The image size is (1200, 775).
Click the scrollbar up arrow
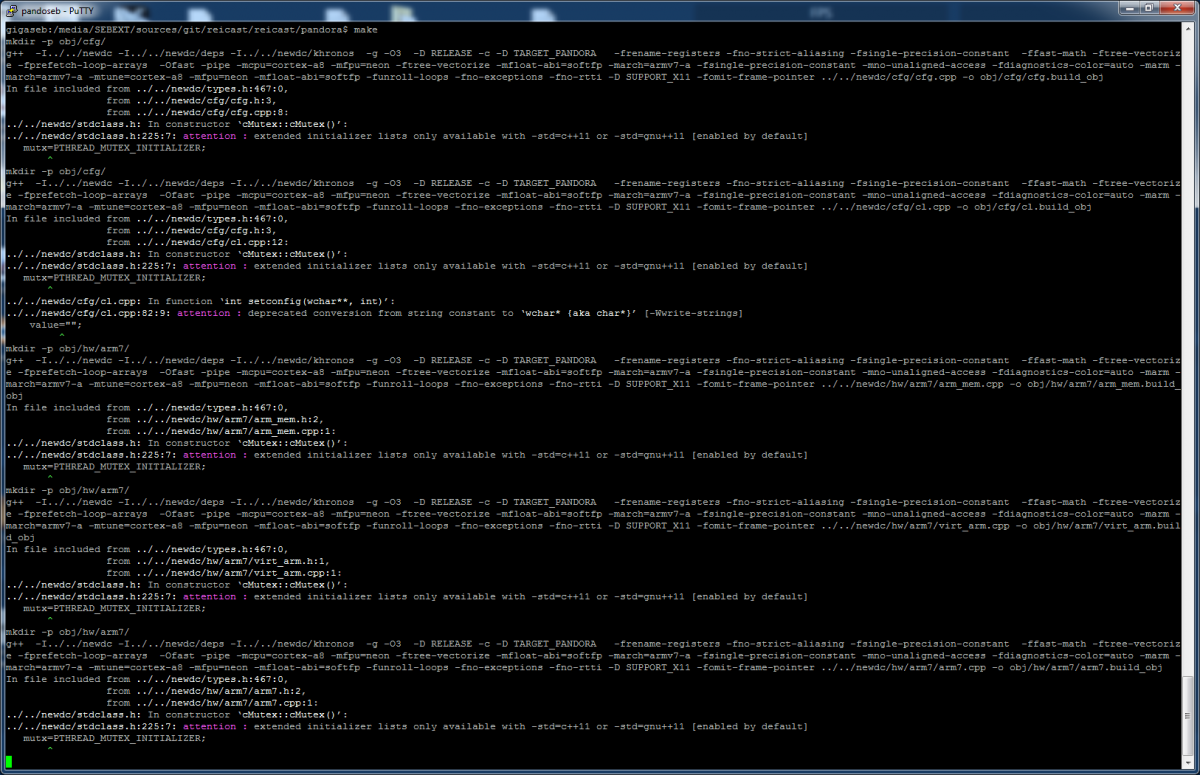click(1187, 30)
